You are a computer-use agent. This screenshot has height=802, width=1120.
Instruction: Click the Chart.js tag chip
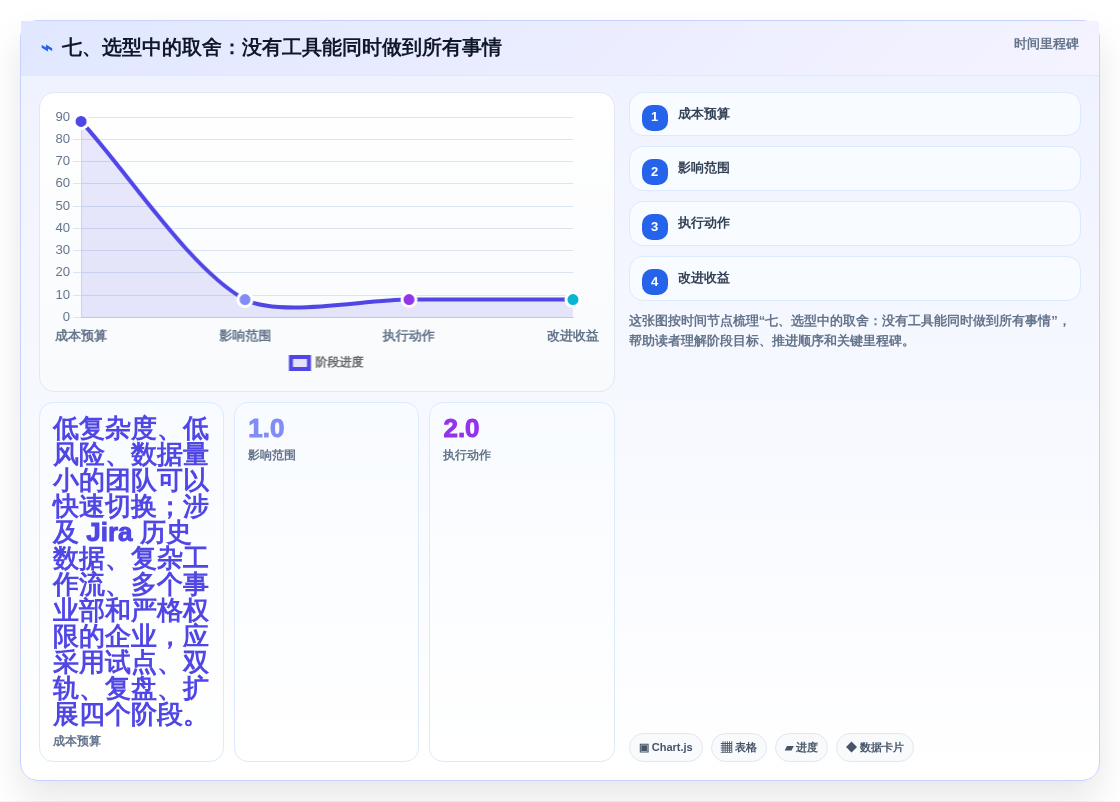666,748
